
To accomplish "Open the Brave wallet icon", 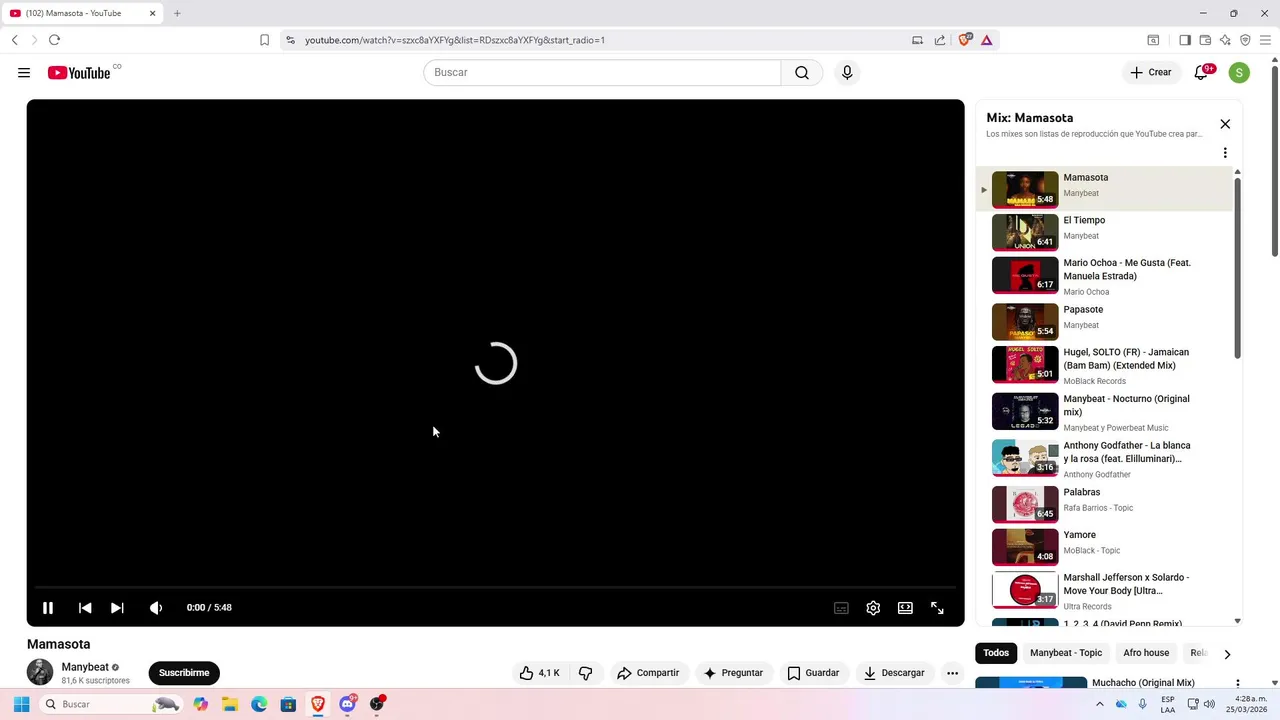I will [x=1205, y=40].
